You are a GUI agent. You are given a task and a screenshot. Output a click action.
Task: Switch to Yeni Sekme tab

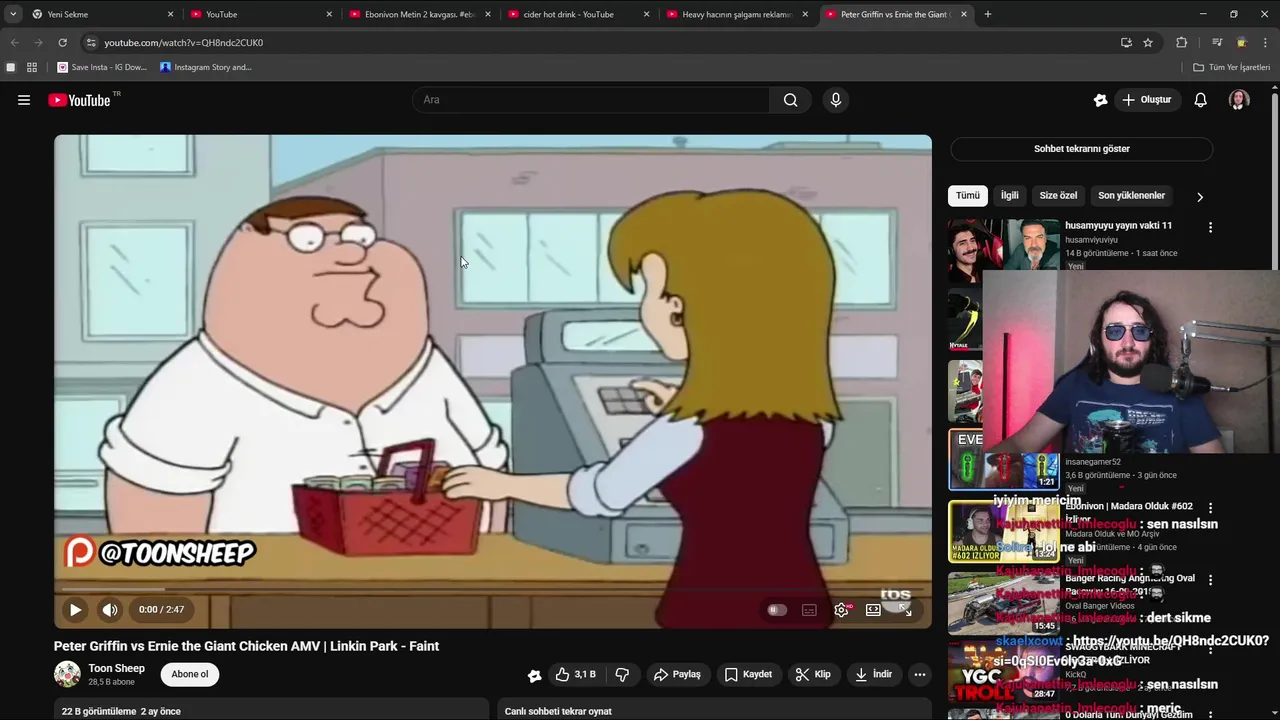point(101,14)
